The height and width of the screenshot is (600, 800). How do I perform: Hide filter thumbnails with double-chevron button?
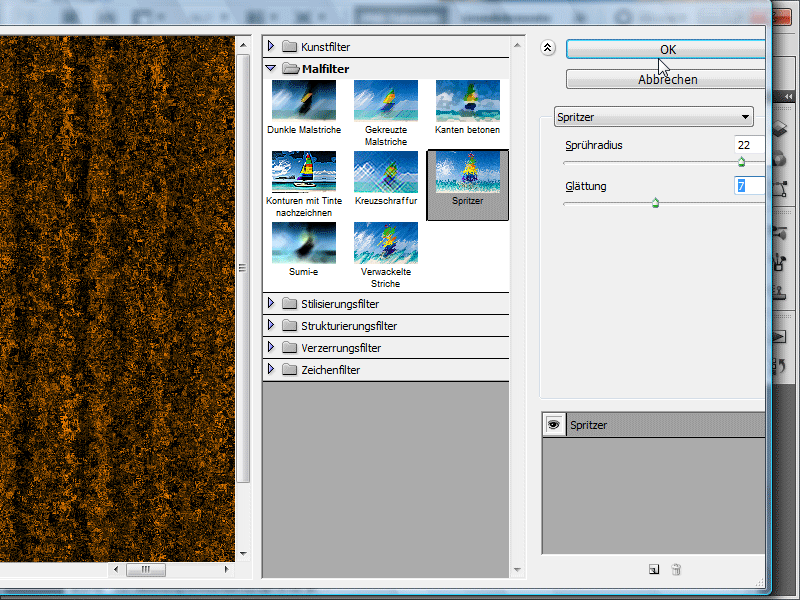(547, 48)
